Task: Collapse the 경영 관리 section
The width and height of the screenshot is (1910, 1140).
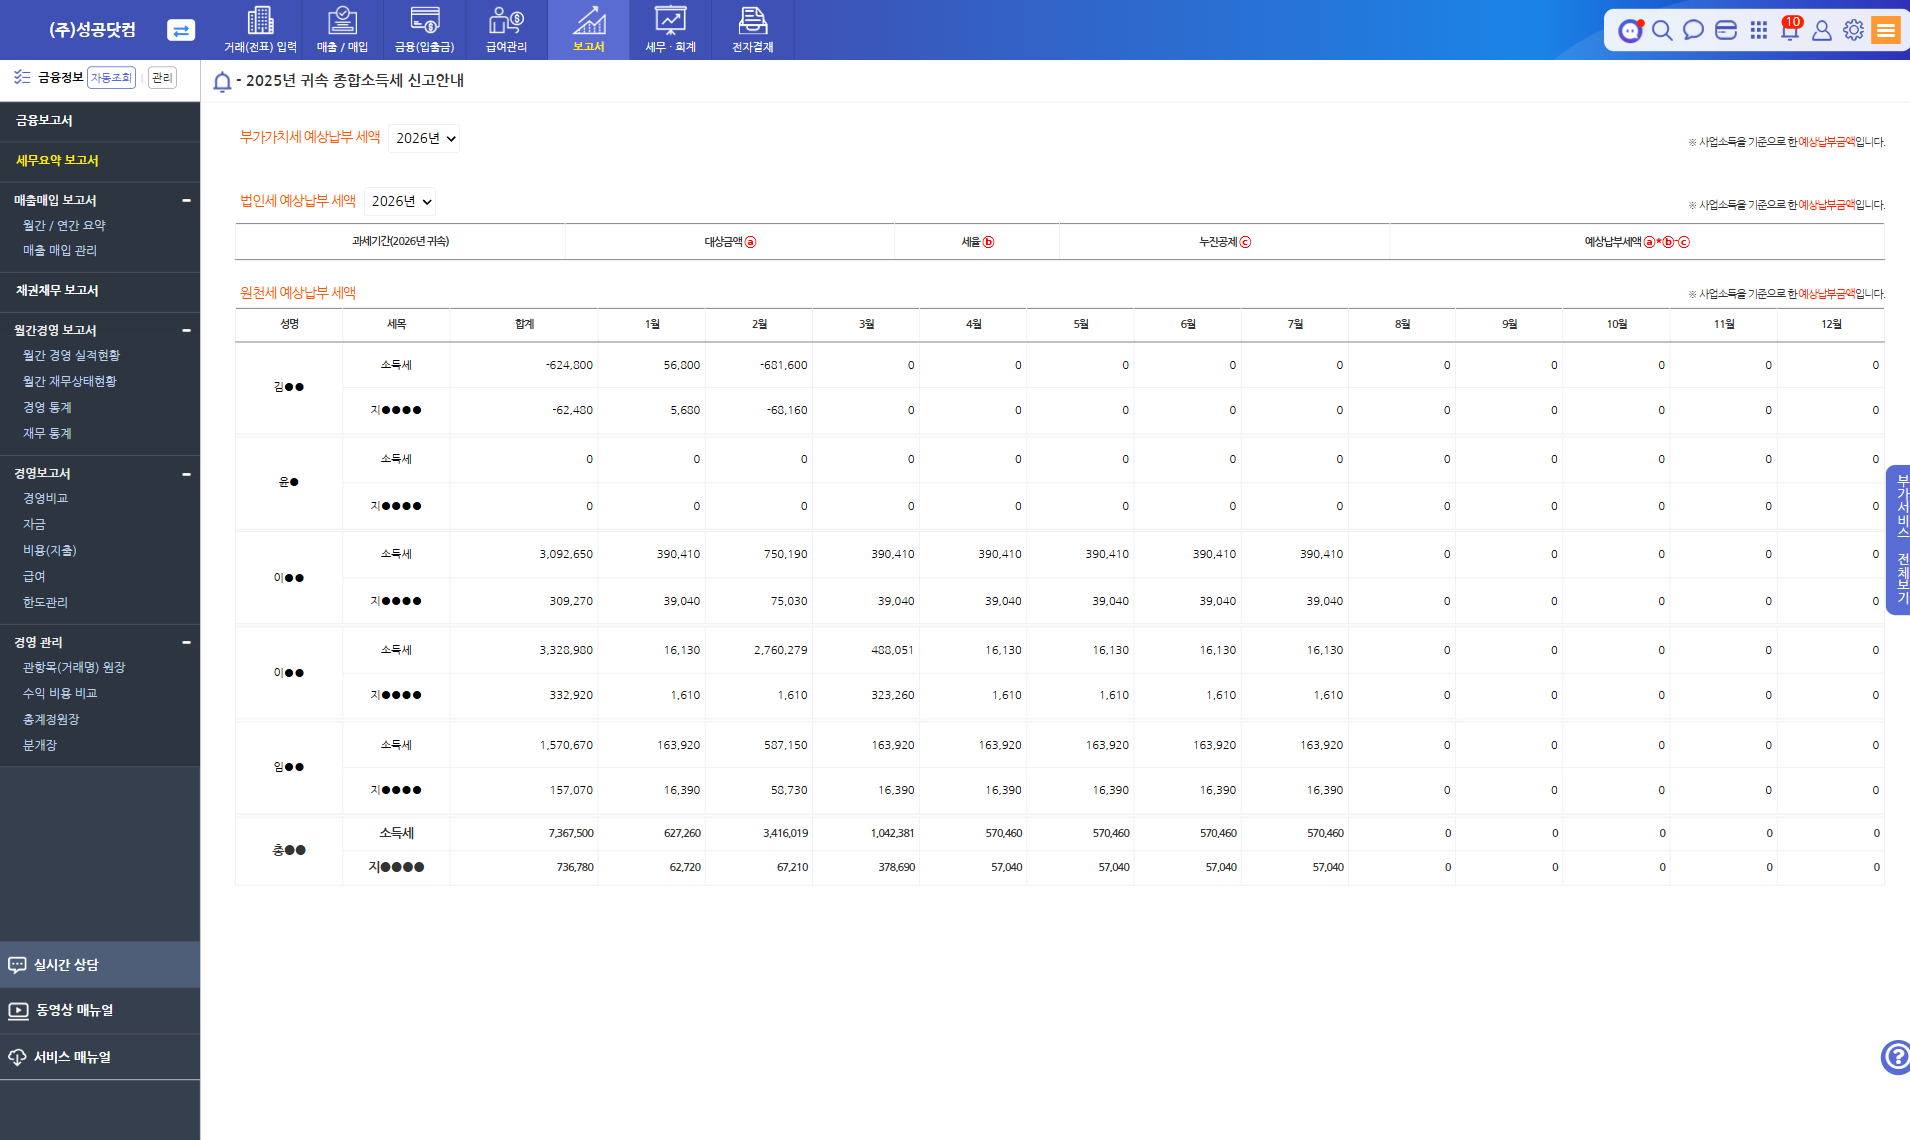Action: click(186, 643)
